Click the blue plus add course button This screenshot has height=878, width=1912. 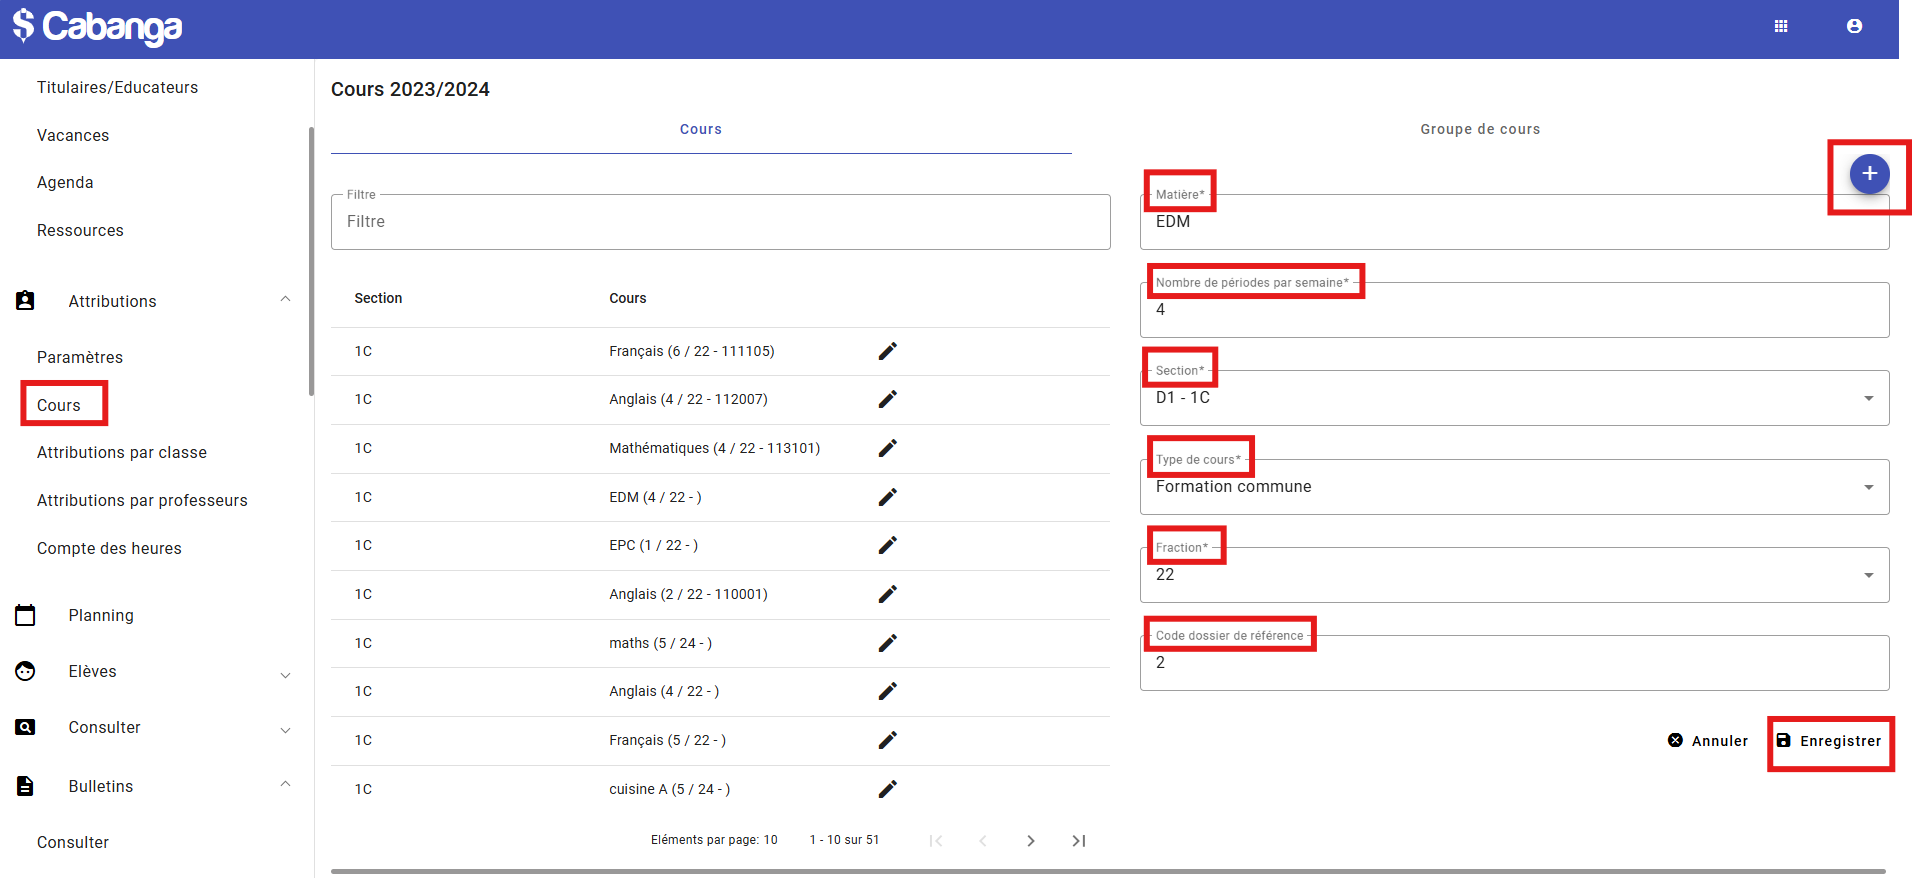coord(1868,174)
